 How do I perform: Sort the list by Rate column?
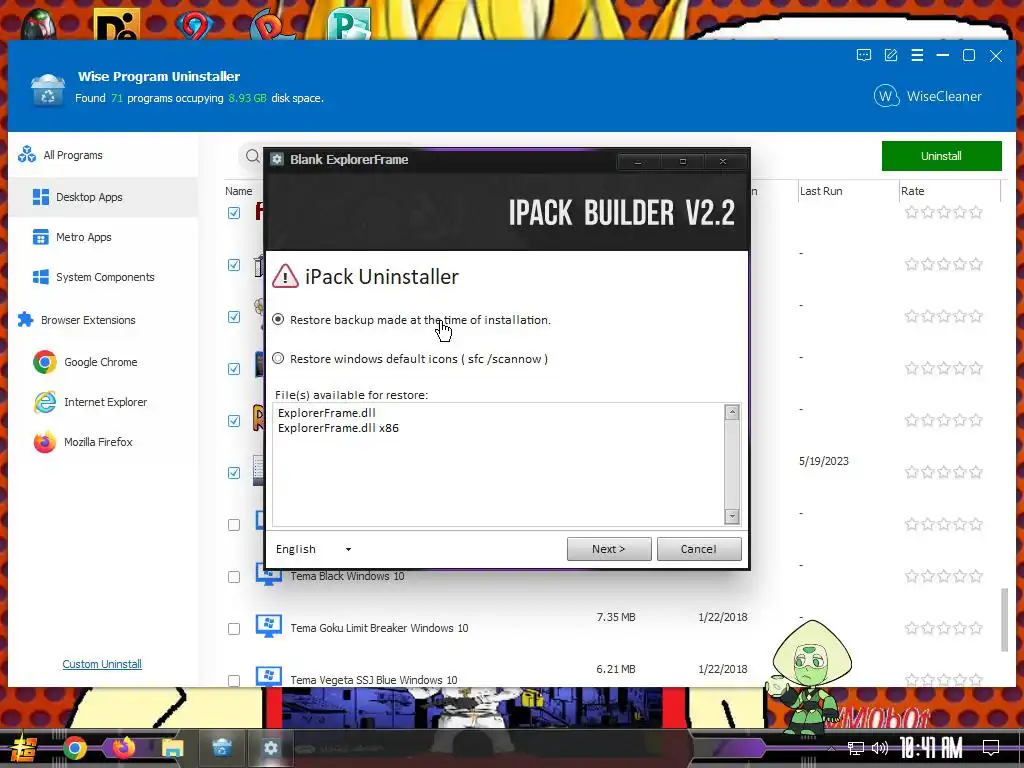click(912, 191)
